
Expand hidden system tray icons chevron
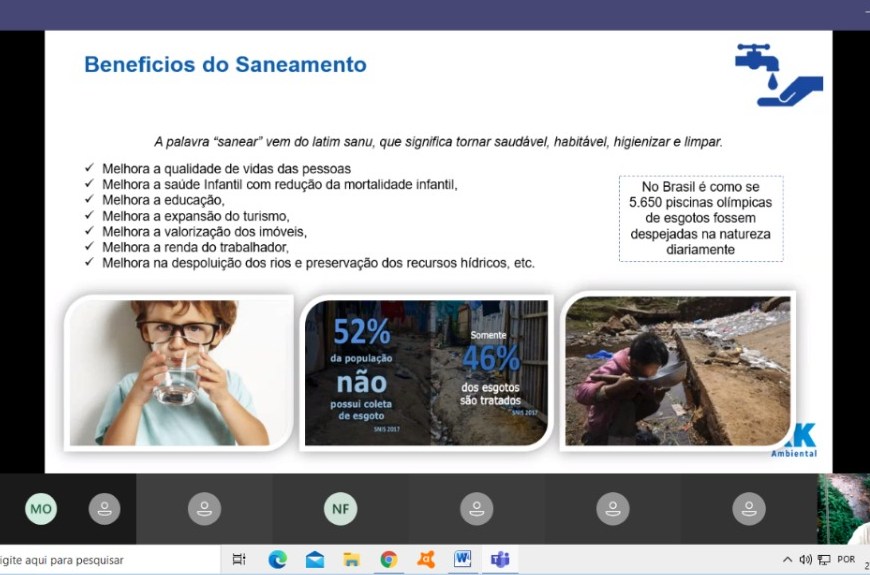click(x=788, y=560)
